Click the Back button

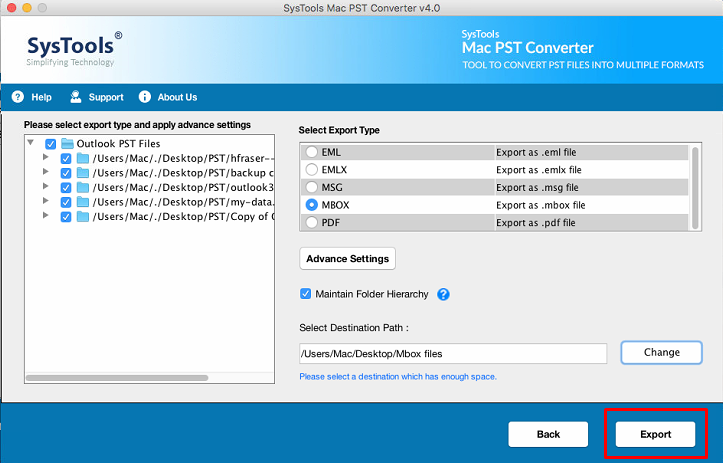tap(548, 434)
